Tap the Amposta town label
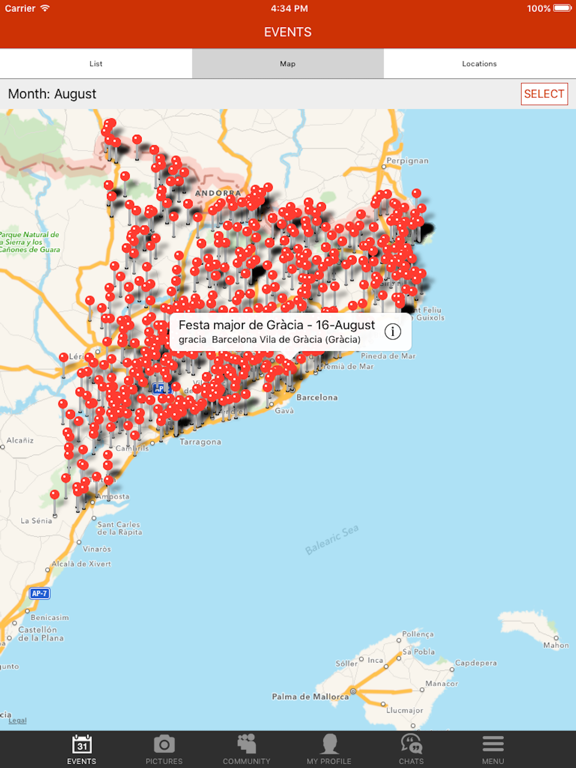Viewport: 576px width, 768px height. pos(113,497)
